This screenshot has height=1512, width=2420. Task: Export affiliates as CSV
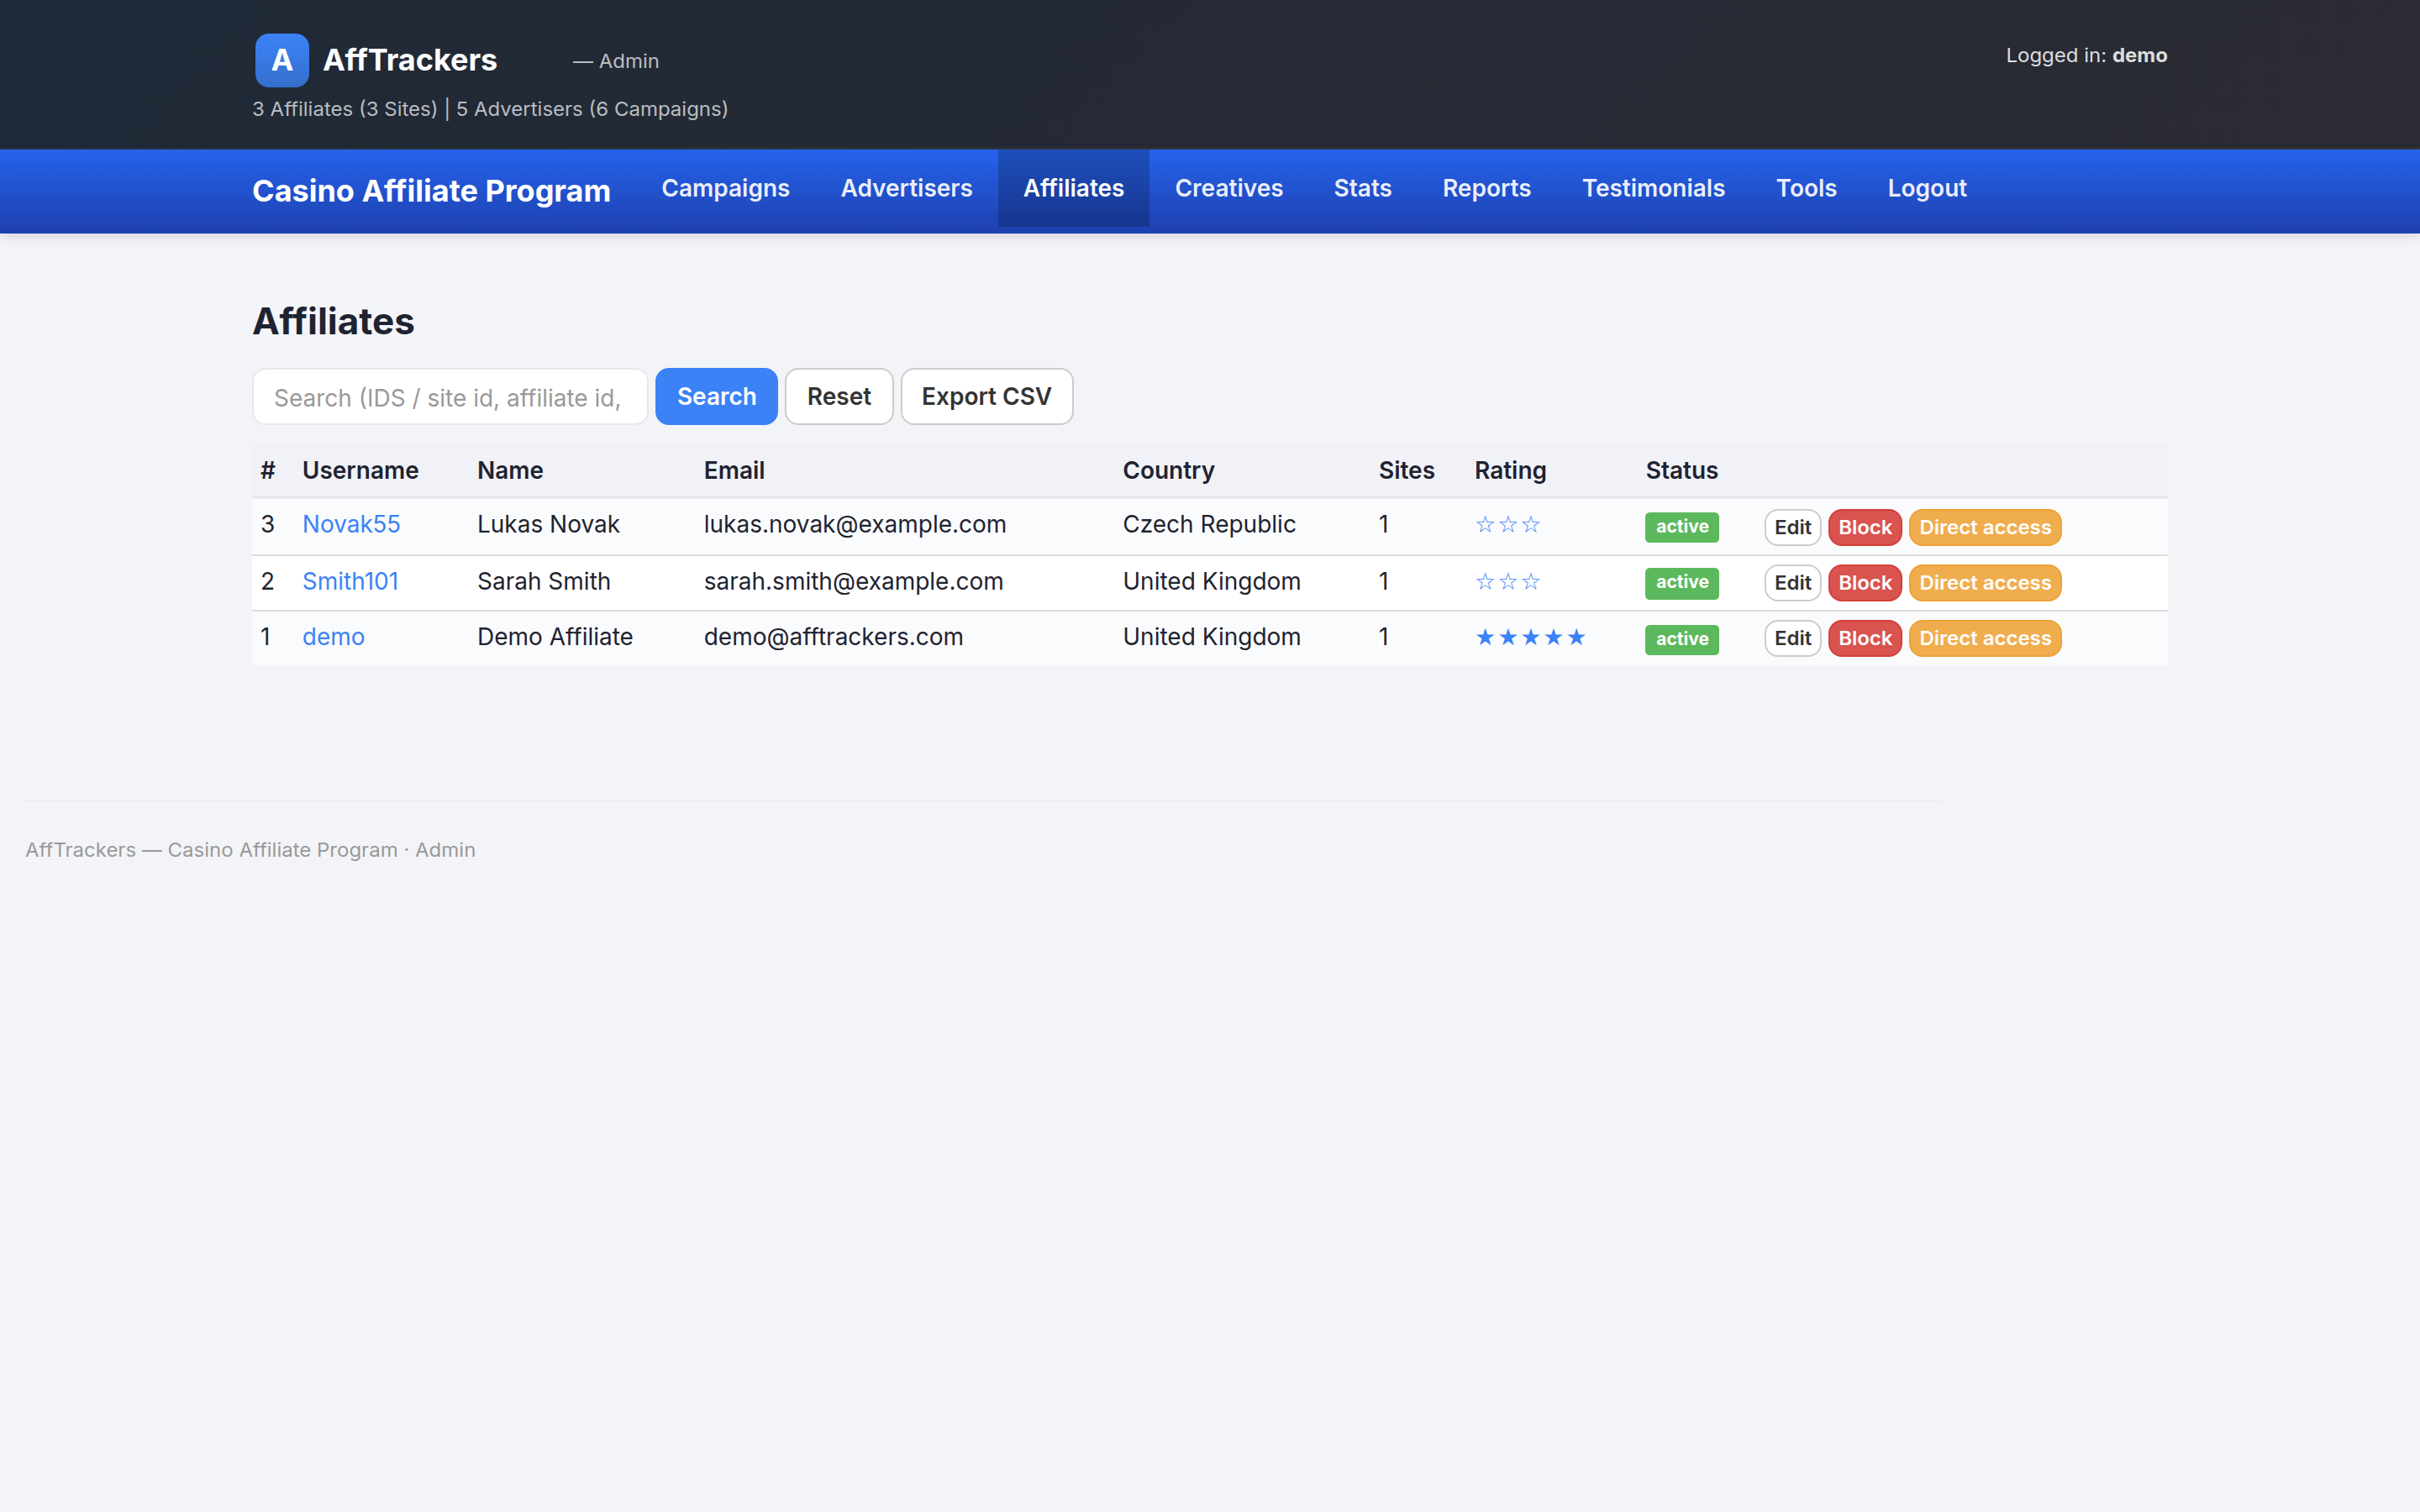[x=986, y=397]
